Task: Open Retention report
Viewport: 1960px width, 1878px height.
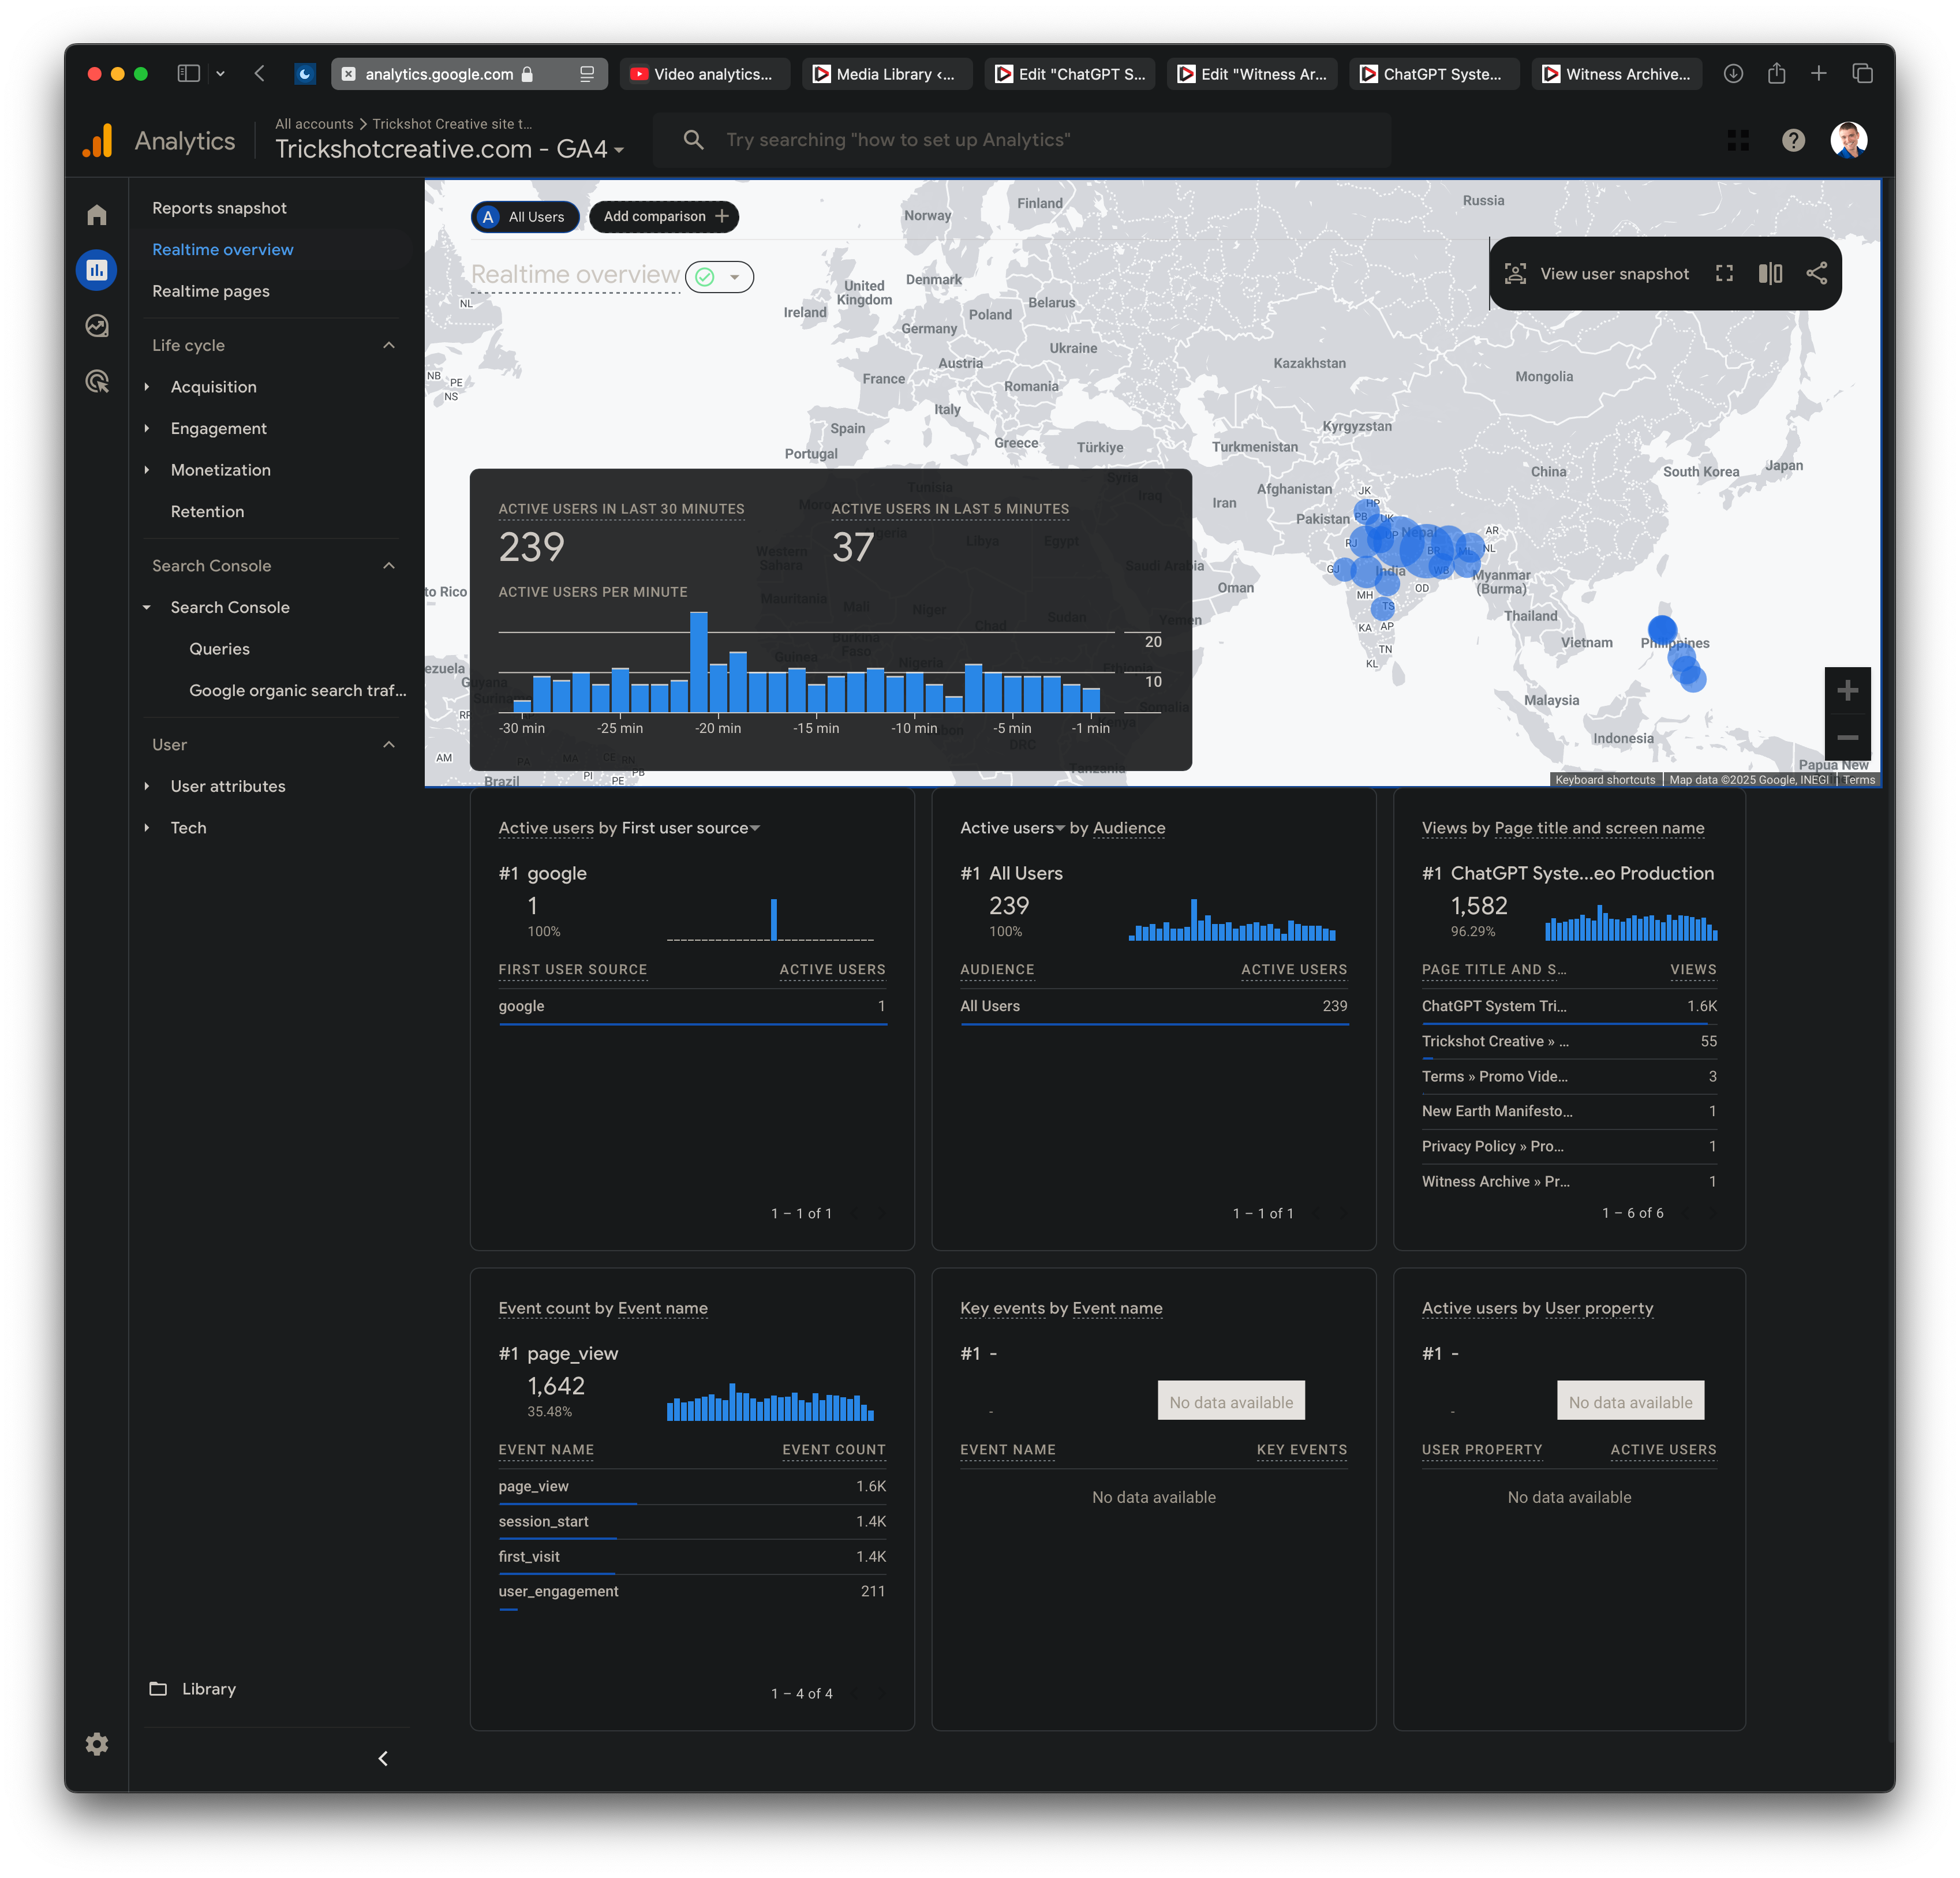Action: click(207, 511)
